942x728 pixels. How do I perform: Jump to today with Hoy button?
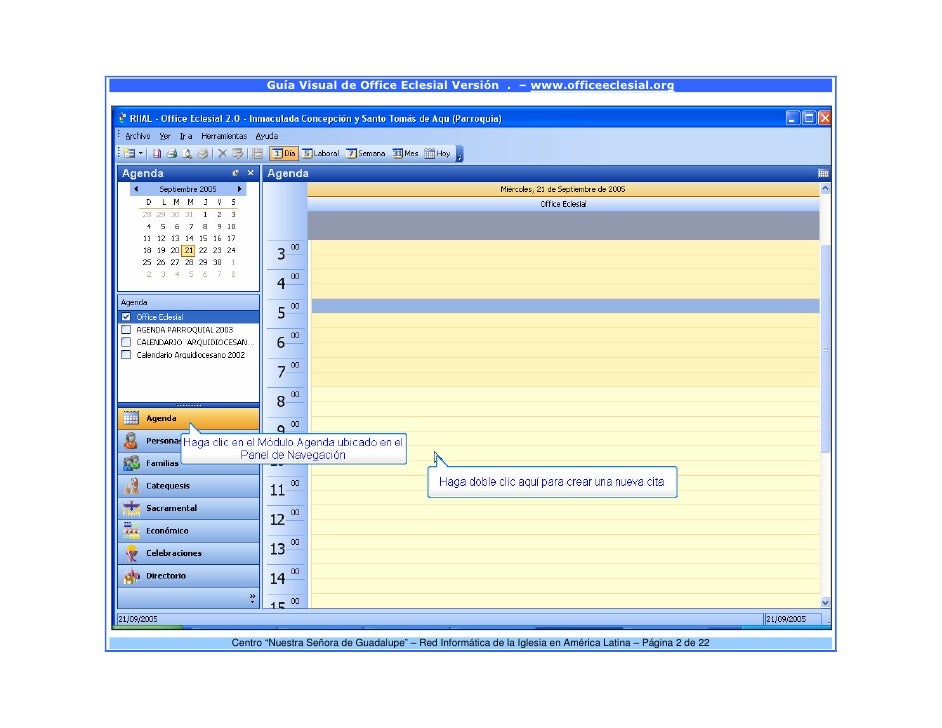[437, 153]
